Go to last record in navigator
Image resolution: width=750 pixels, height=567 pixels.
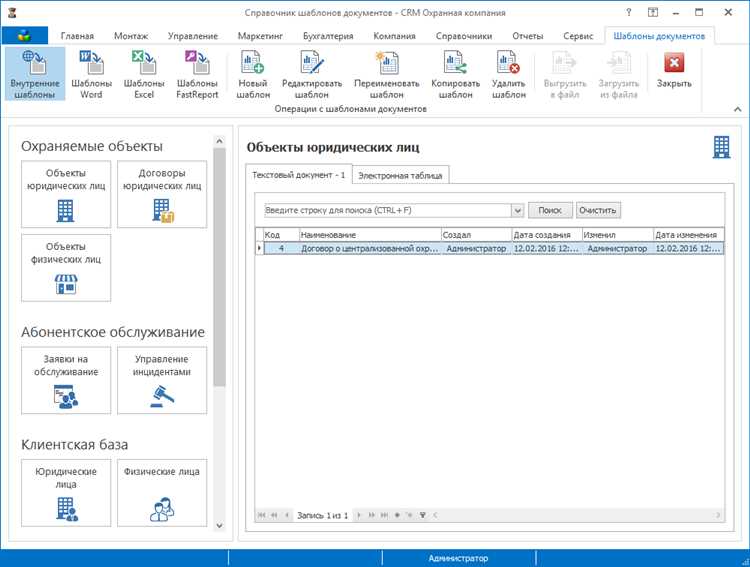(384, 515)
